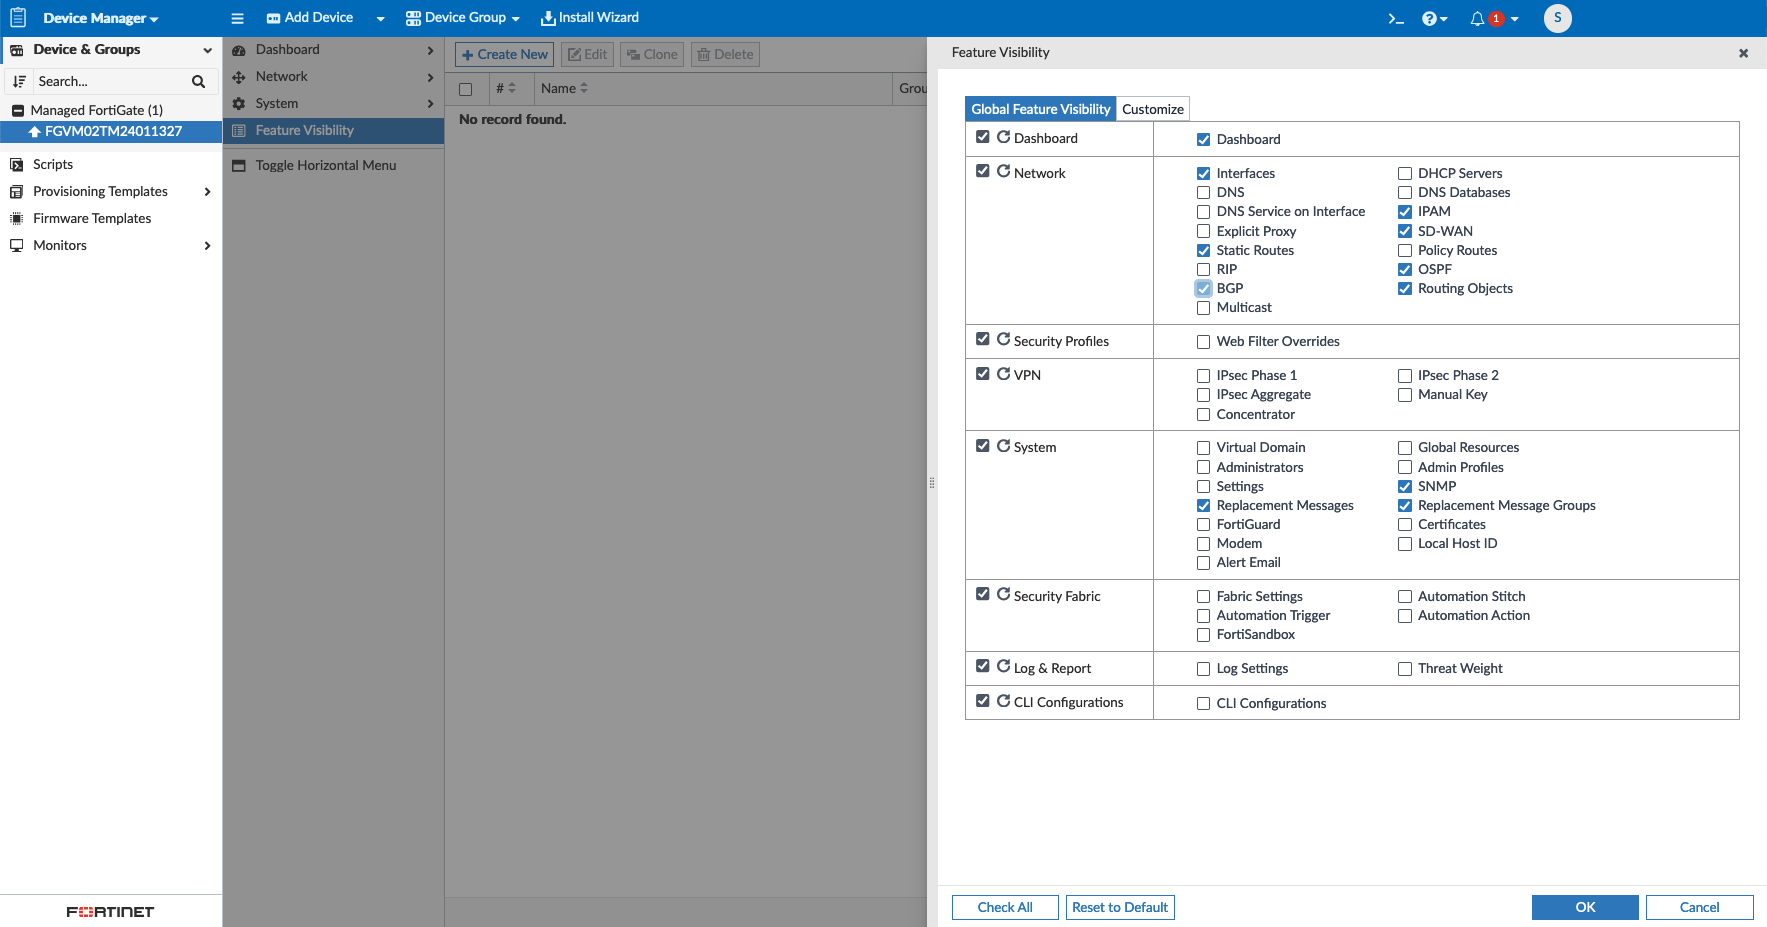Uncheck the SD-WAN checkbox
Screen dimensions: 1767x927
tap(1405, 231)
